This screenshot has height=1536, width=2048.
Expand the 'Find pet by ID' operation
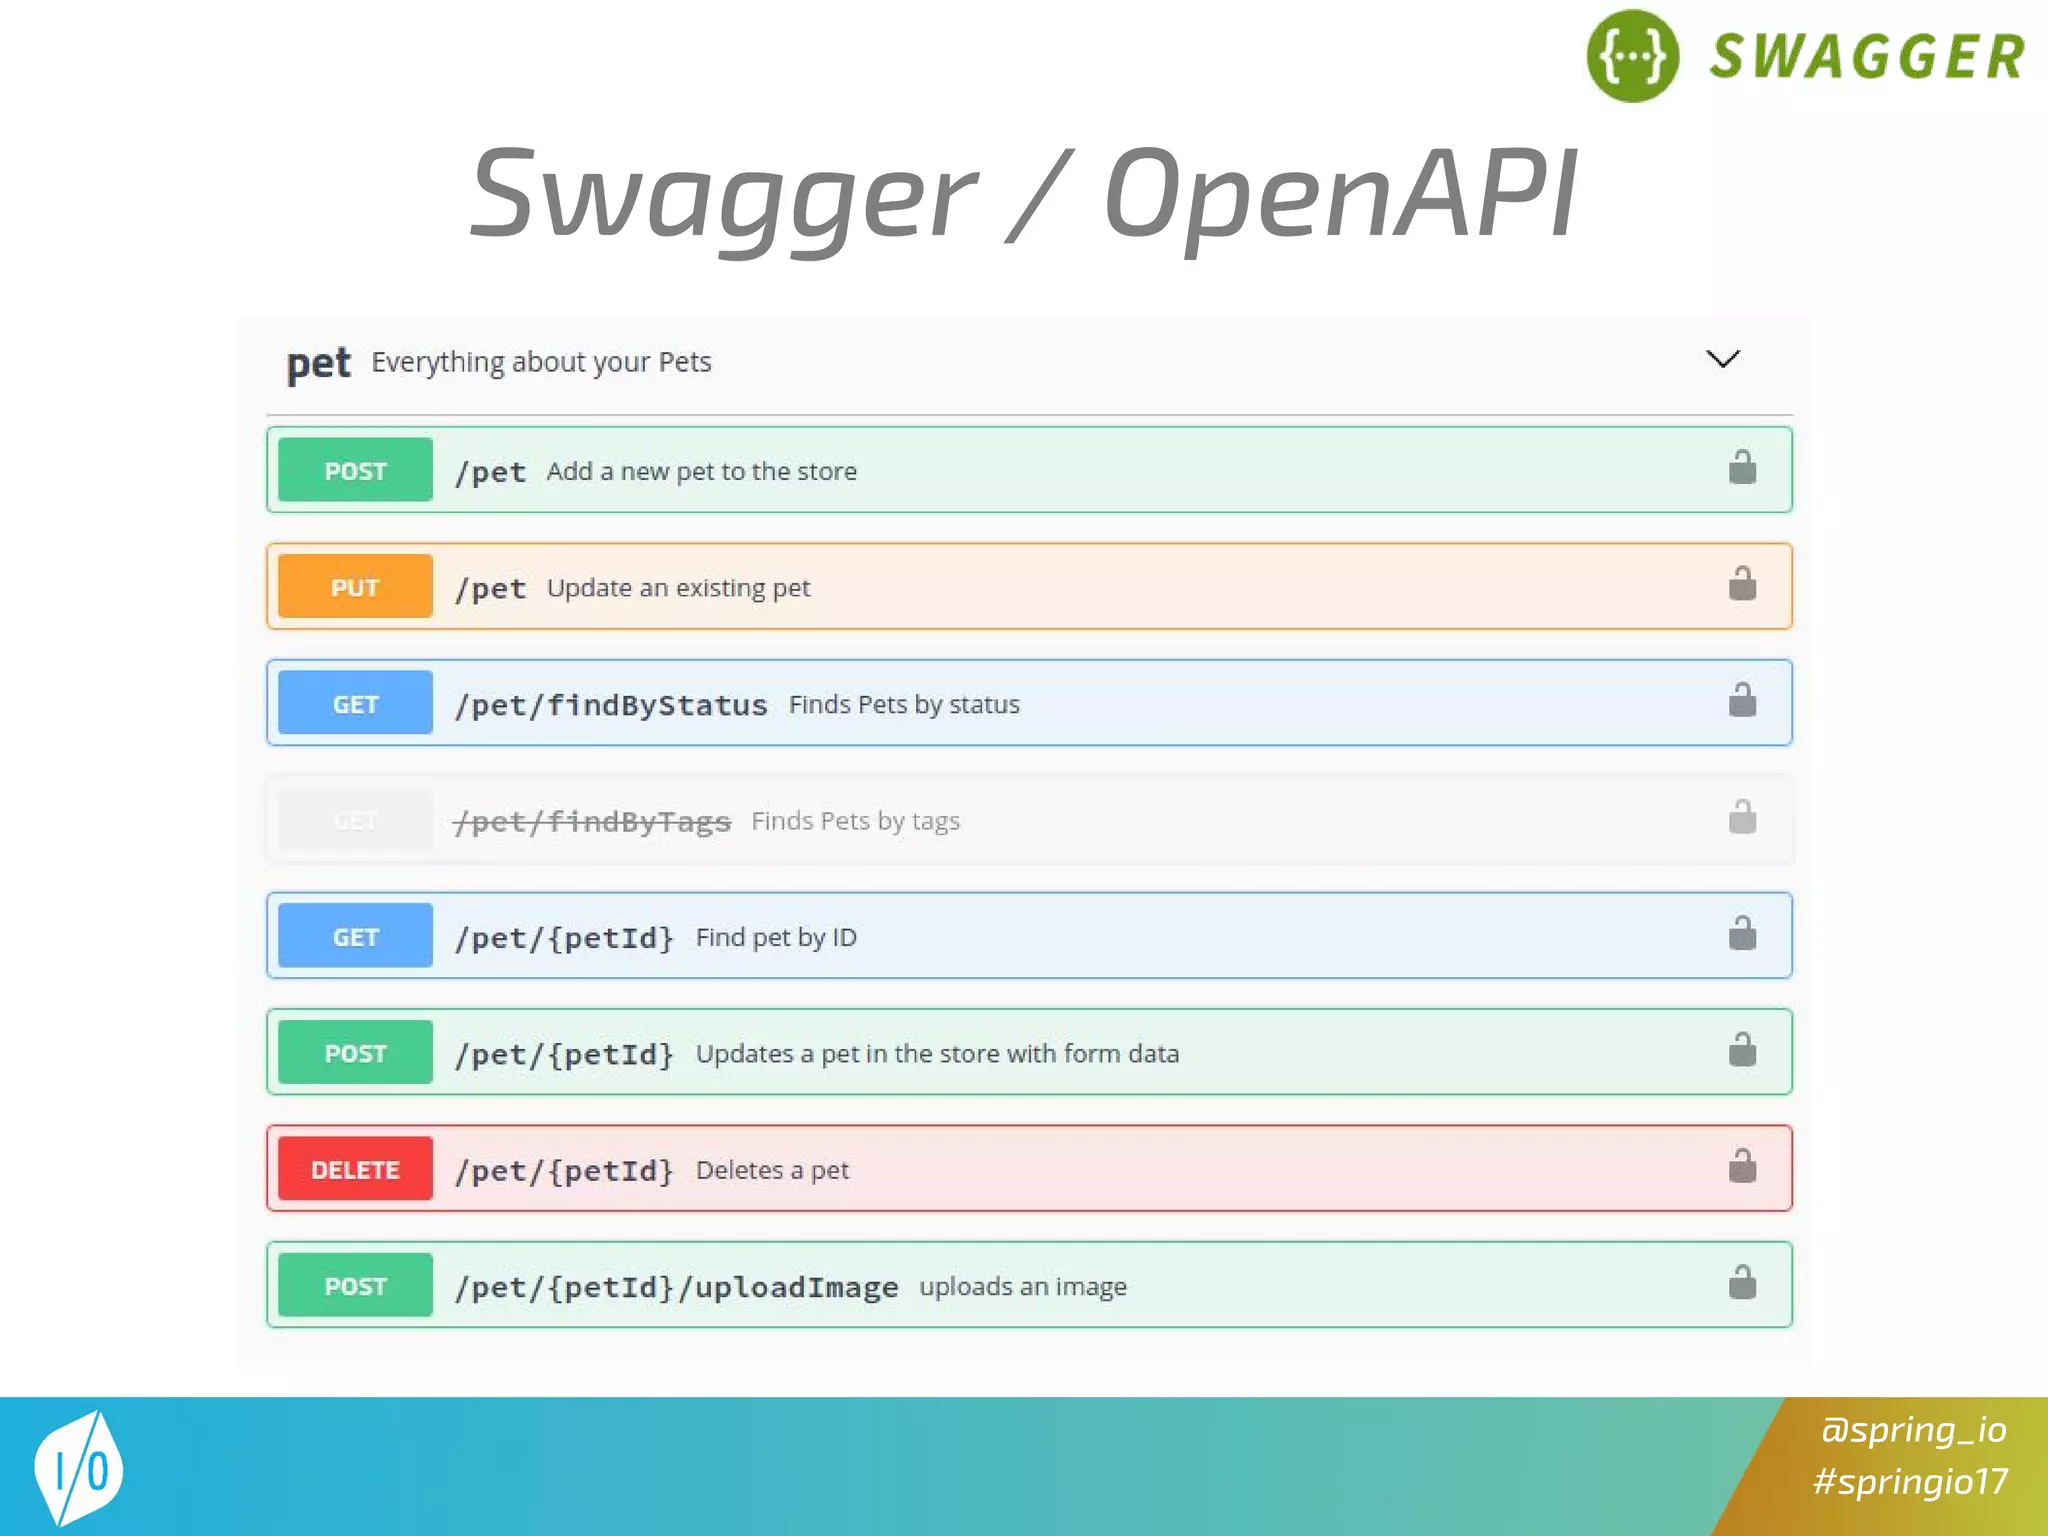(x=1029, y=936)
